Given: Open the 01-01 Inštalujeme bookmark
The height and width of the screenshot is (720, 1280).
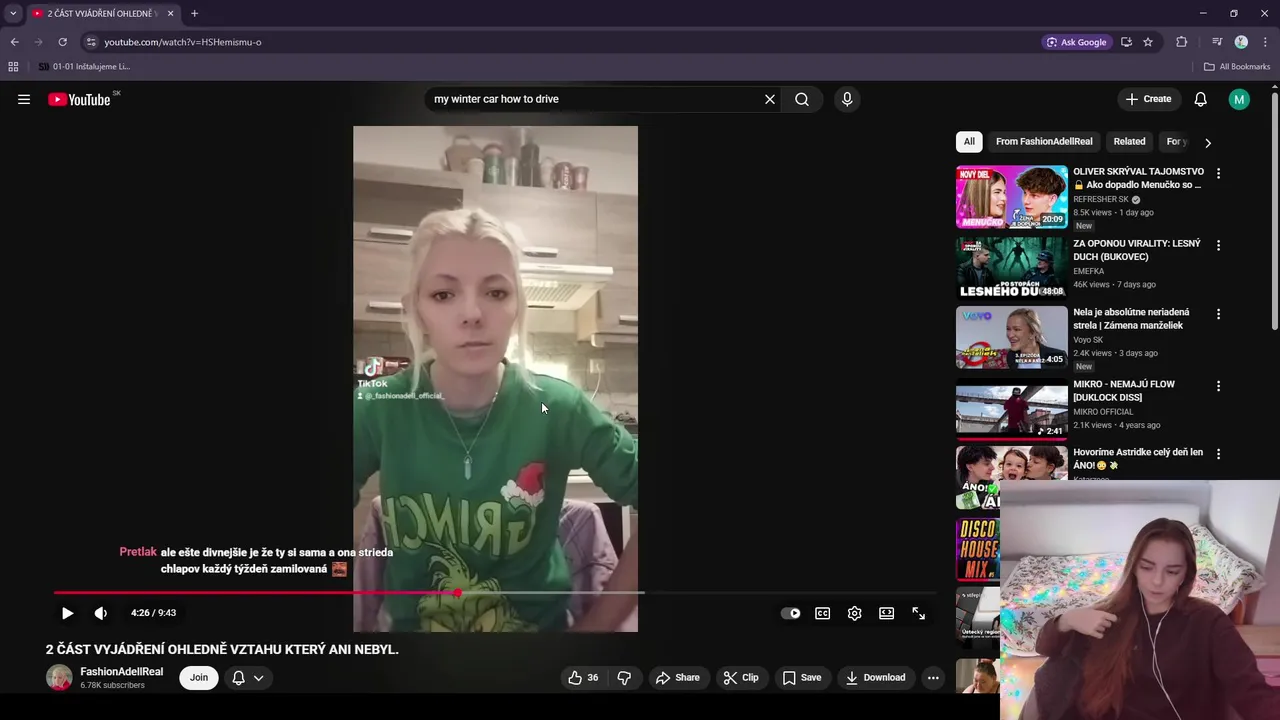Looking at the screenshot, I should (84, 67).
